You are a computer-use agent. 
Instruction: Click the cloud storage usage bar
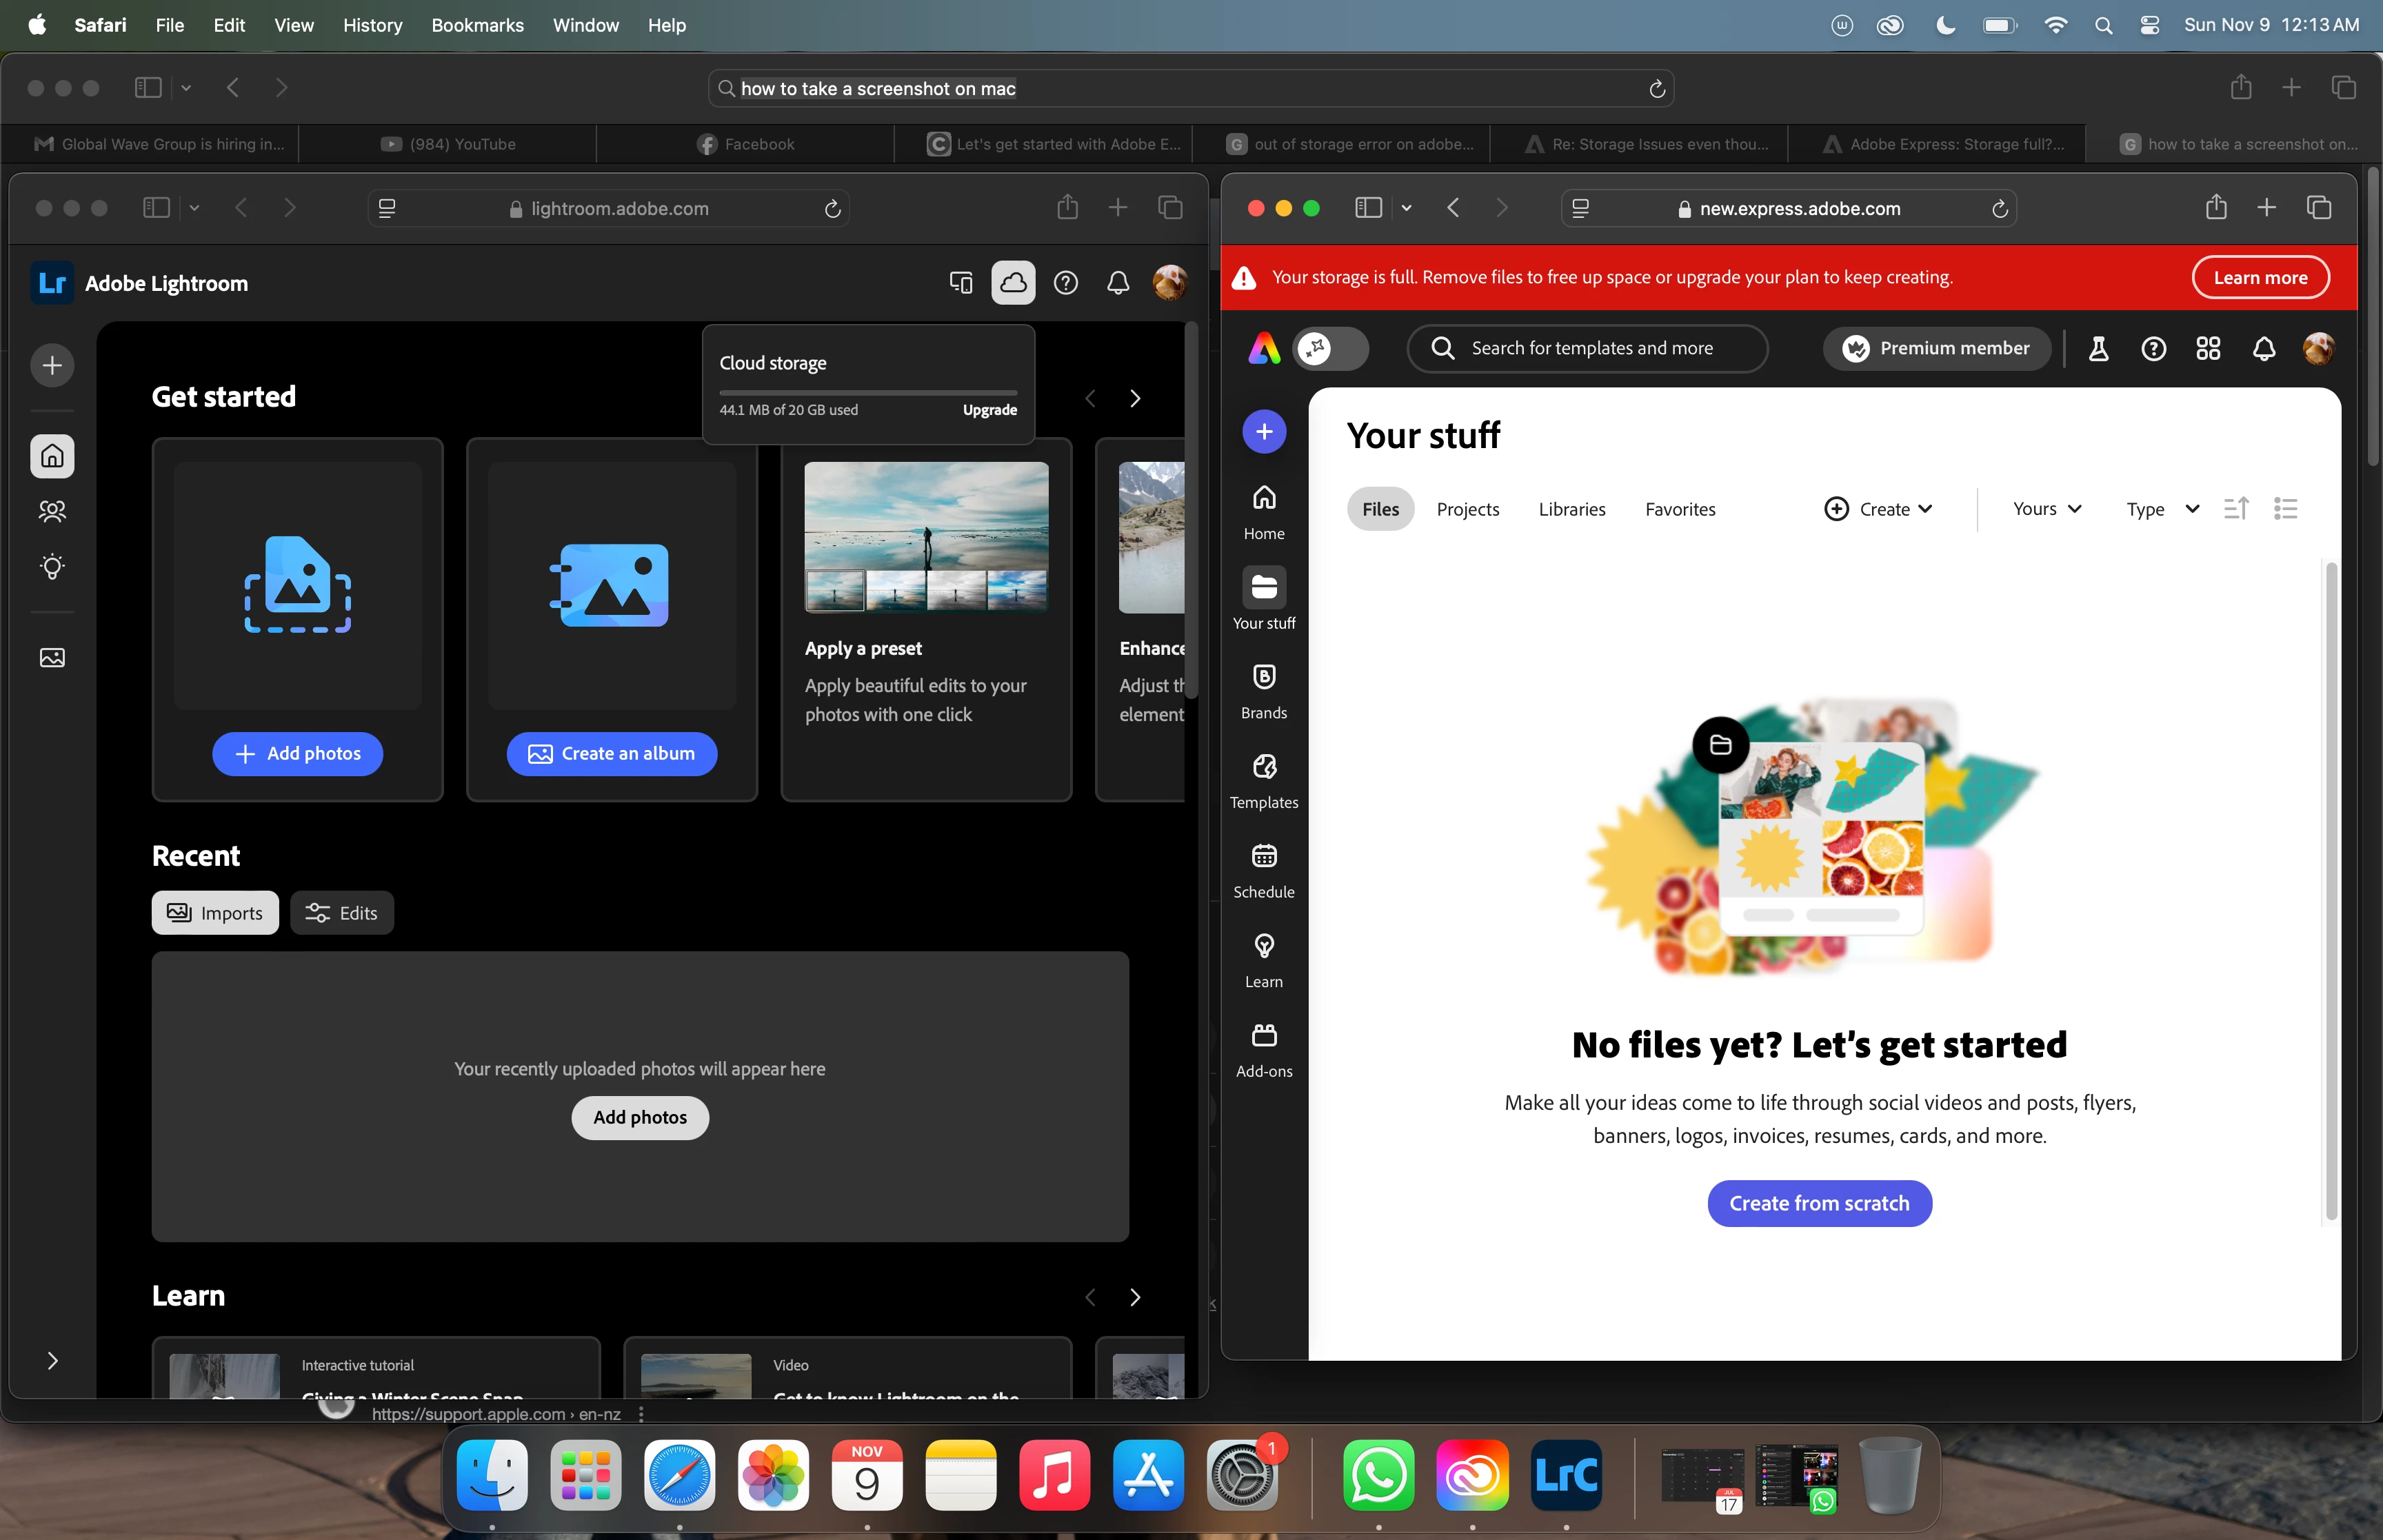867,392
